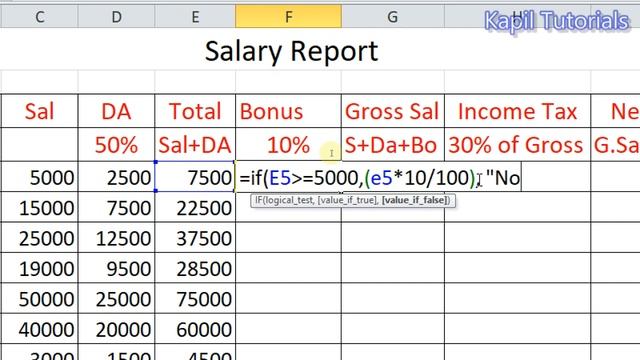Click inside the IF formula being edited
640x360 pixels.
(x=379, y=177)
